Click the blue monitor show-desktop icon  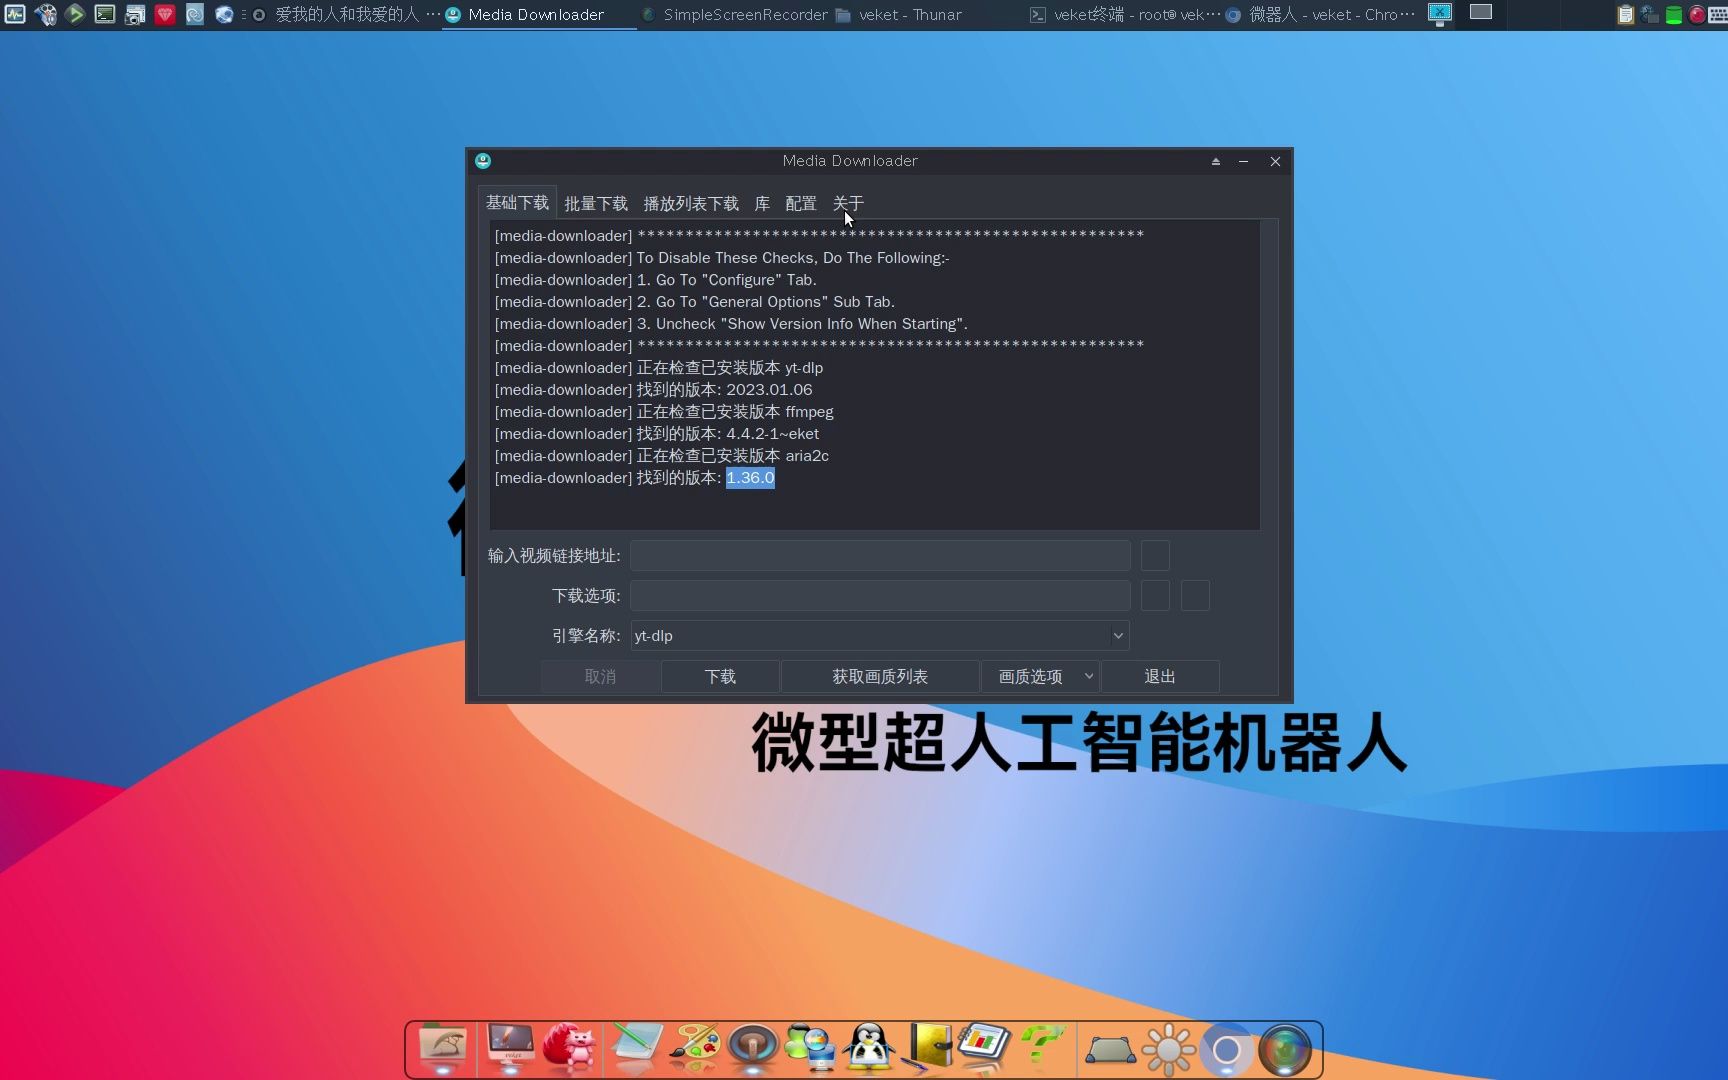(x=1440, y=13)
